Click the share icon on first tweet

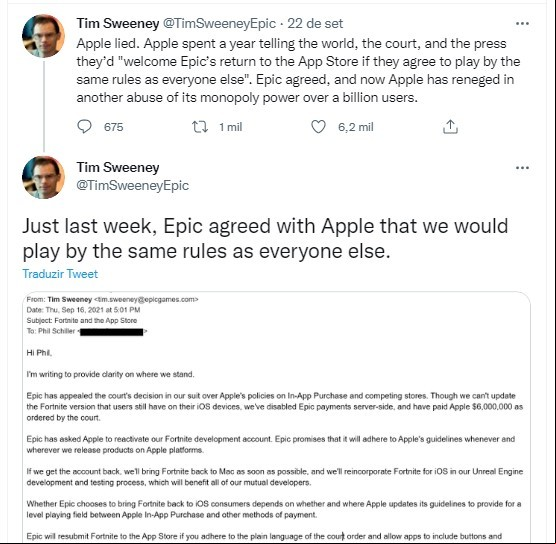(x=450, y=127)
